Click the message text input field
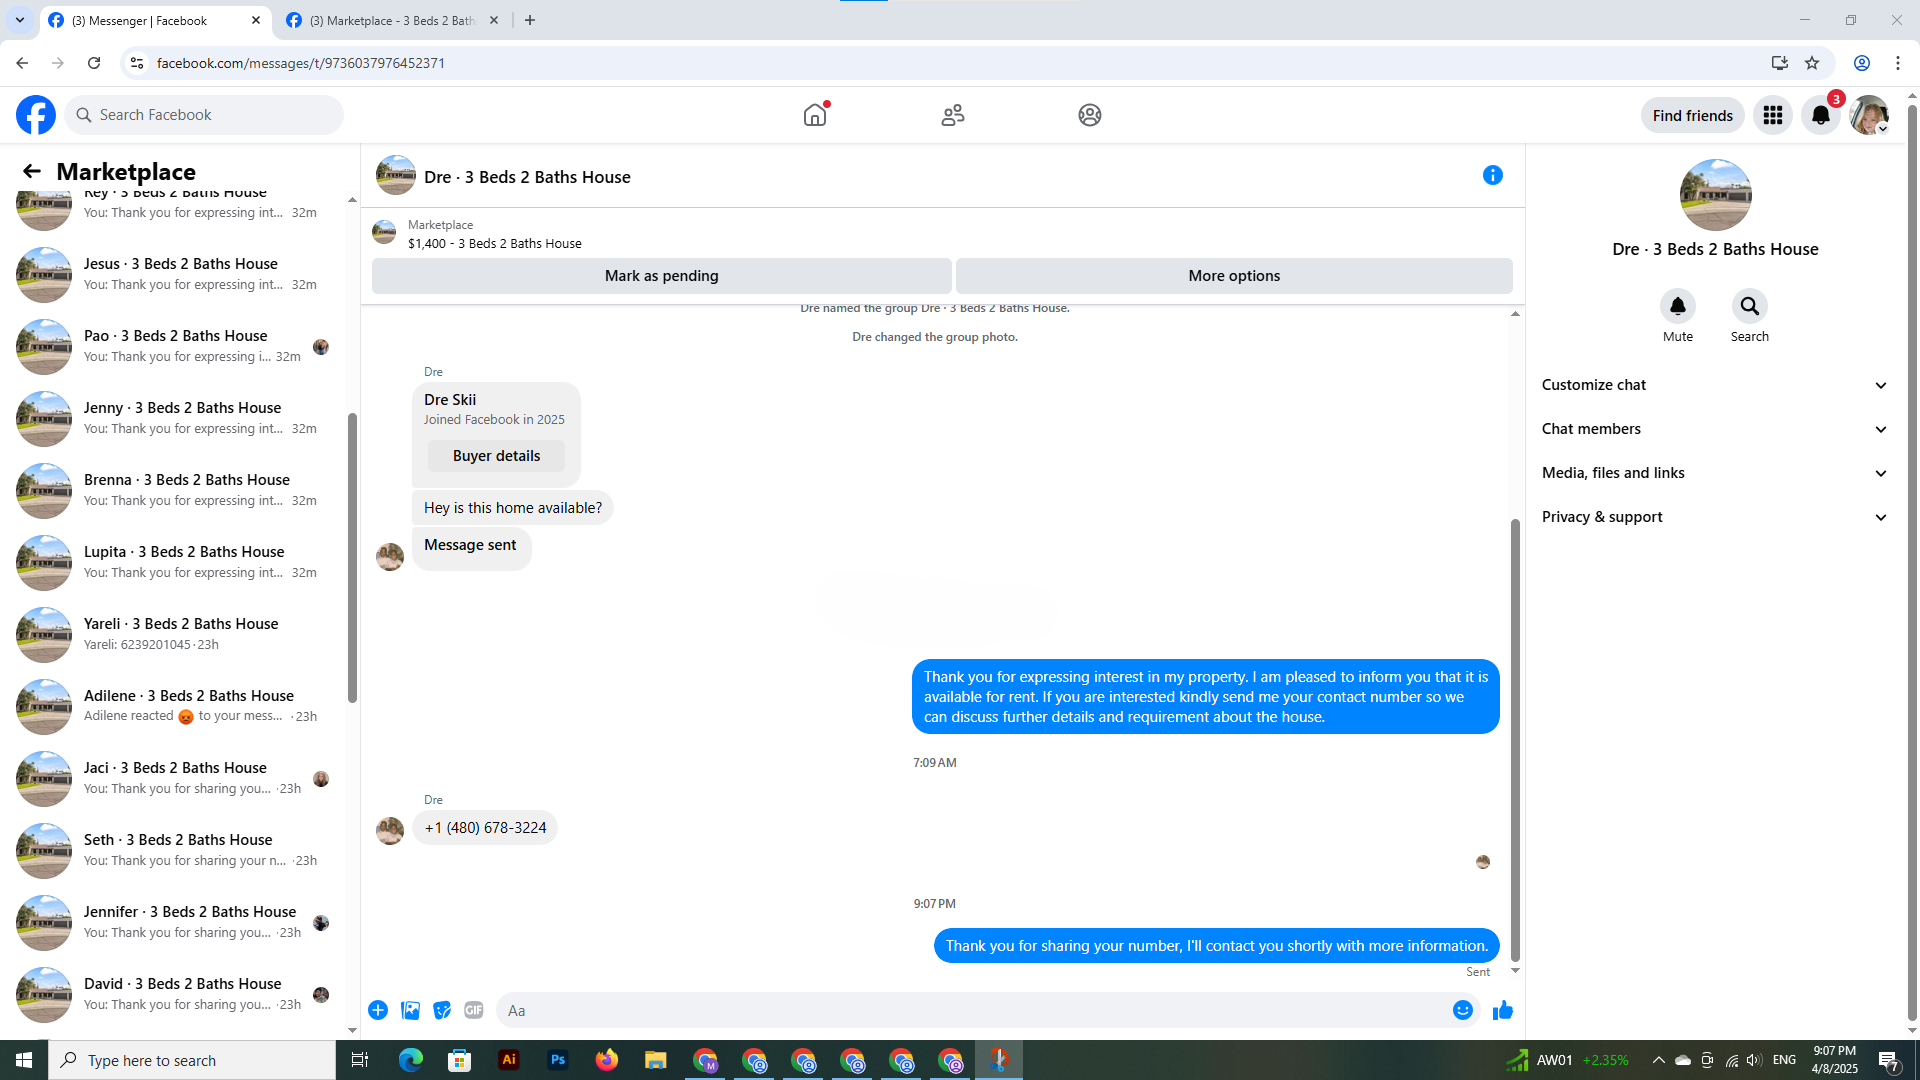The height and width of the screenshot is (1080, 1920). [970, 1010]
